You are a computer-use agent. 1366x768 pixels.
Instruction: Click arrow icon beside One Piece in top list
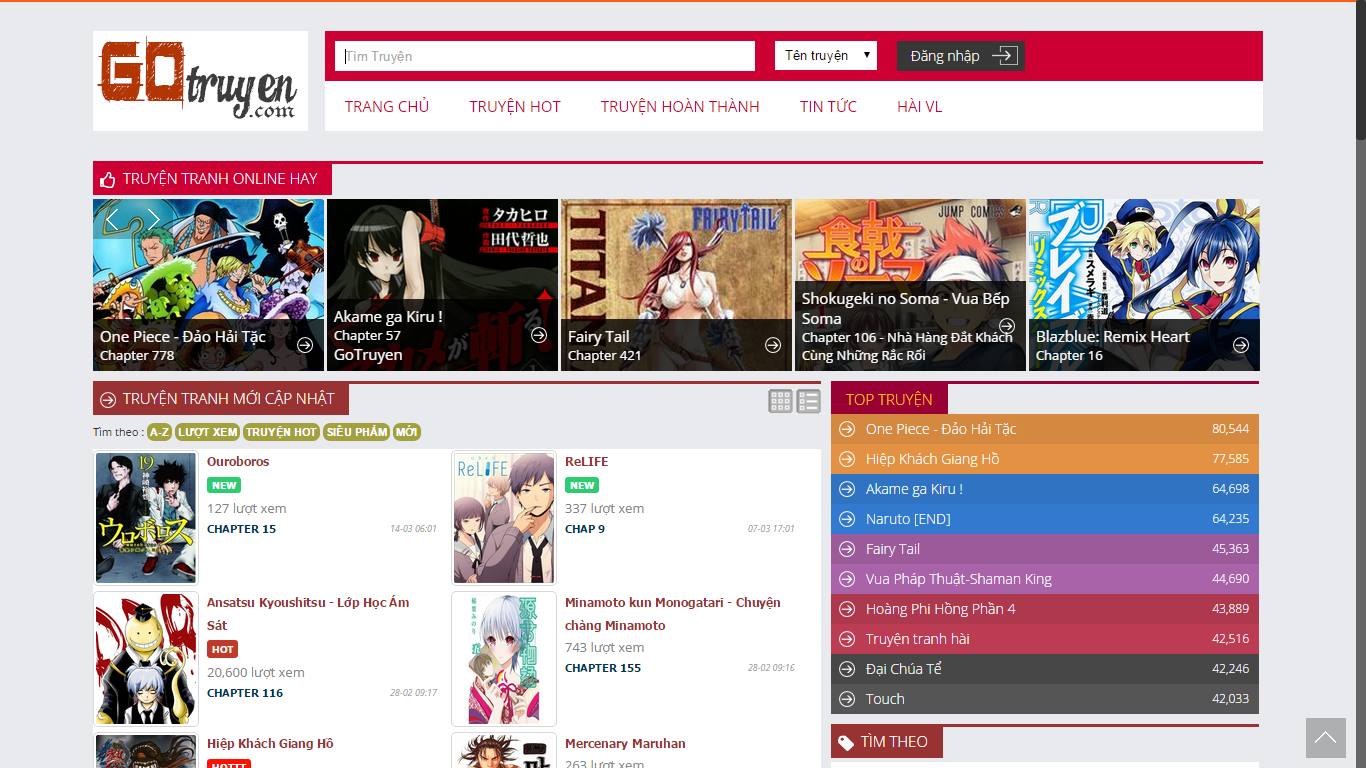pos(847,429)
